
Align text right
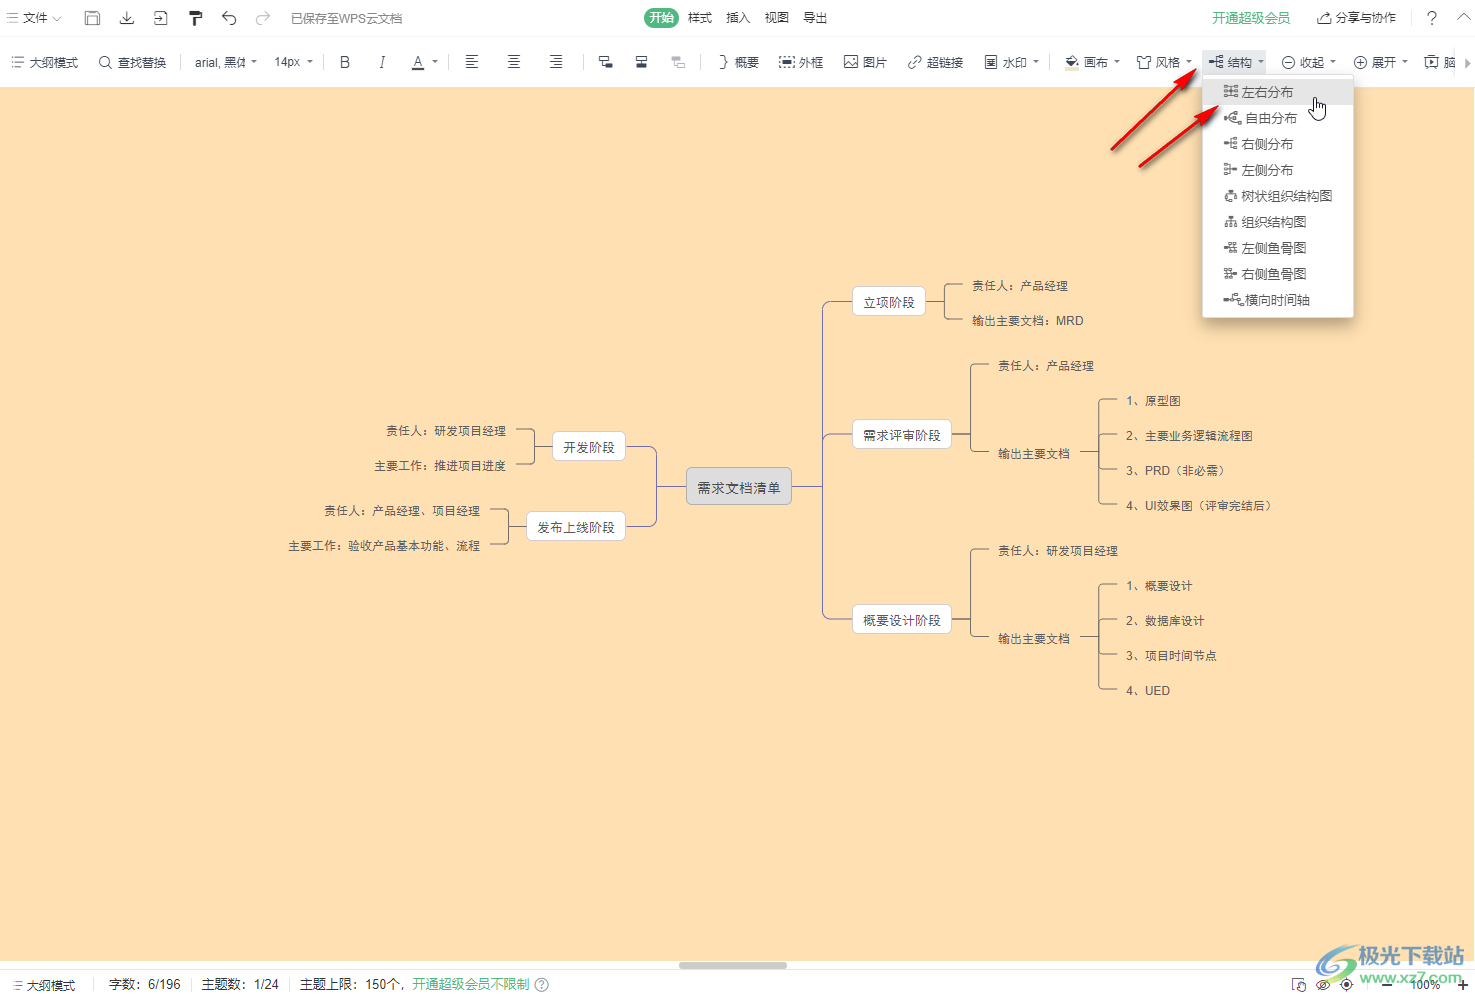556,62
